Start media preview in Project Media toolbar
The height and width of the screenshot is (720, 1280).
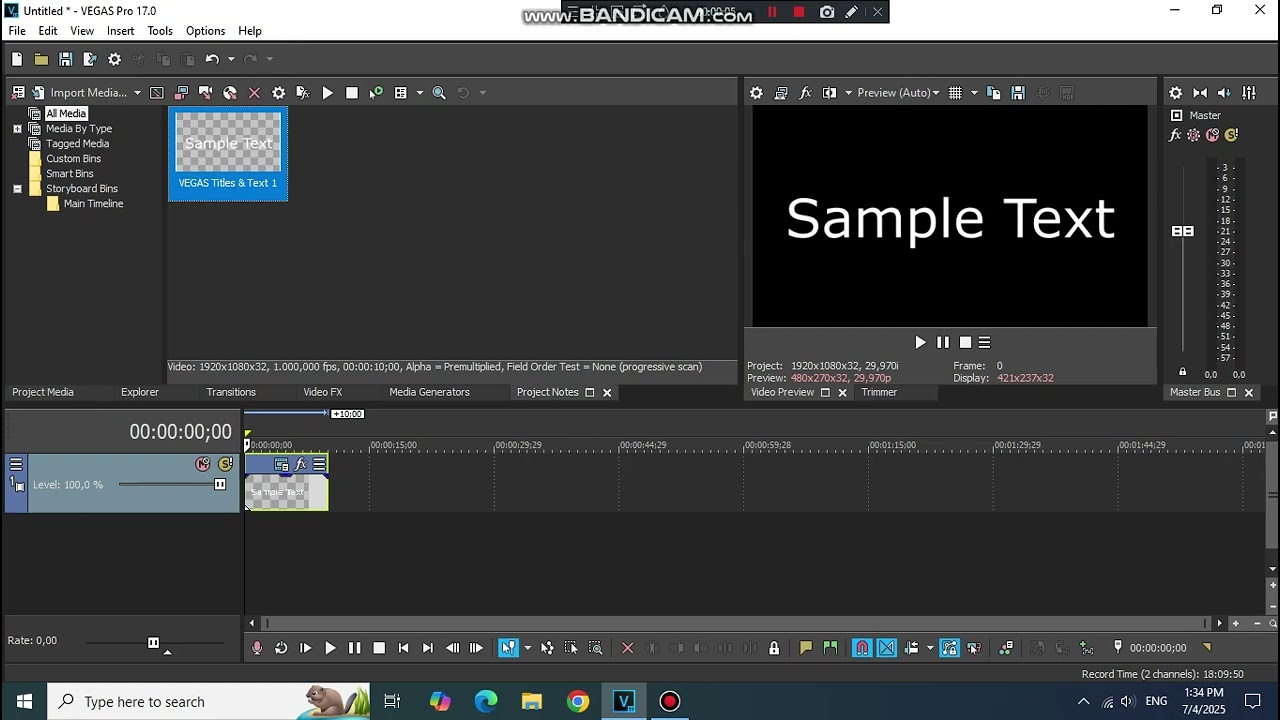pos(327,93)
